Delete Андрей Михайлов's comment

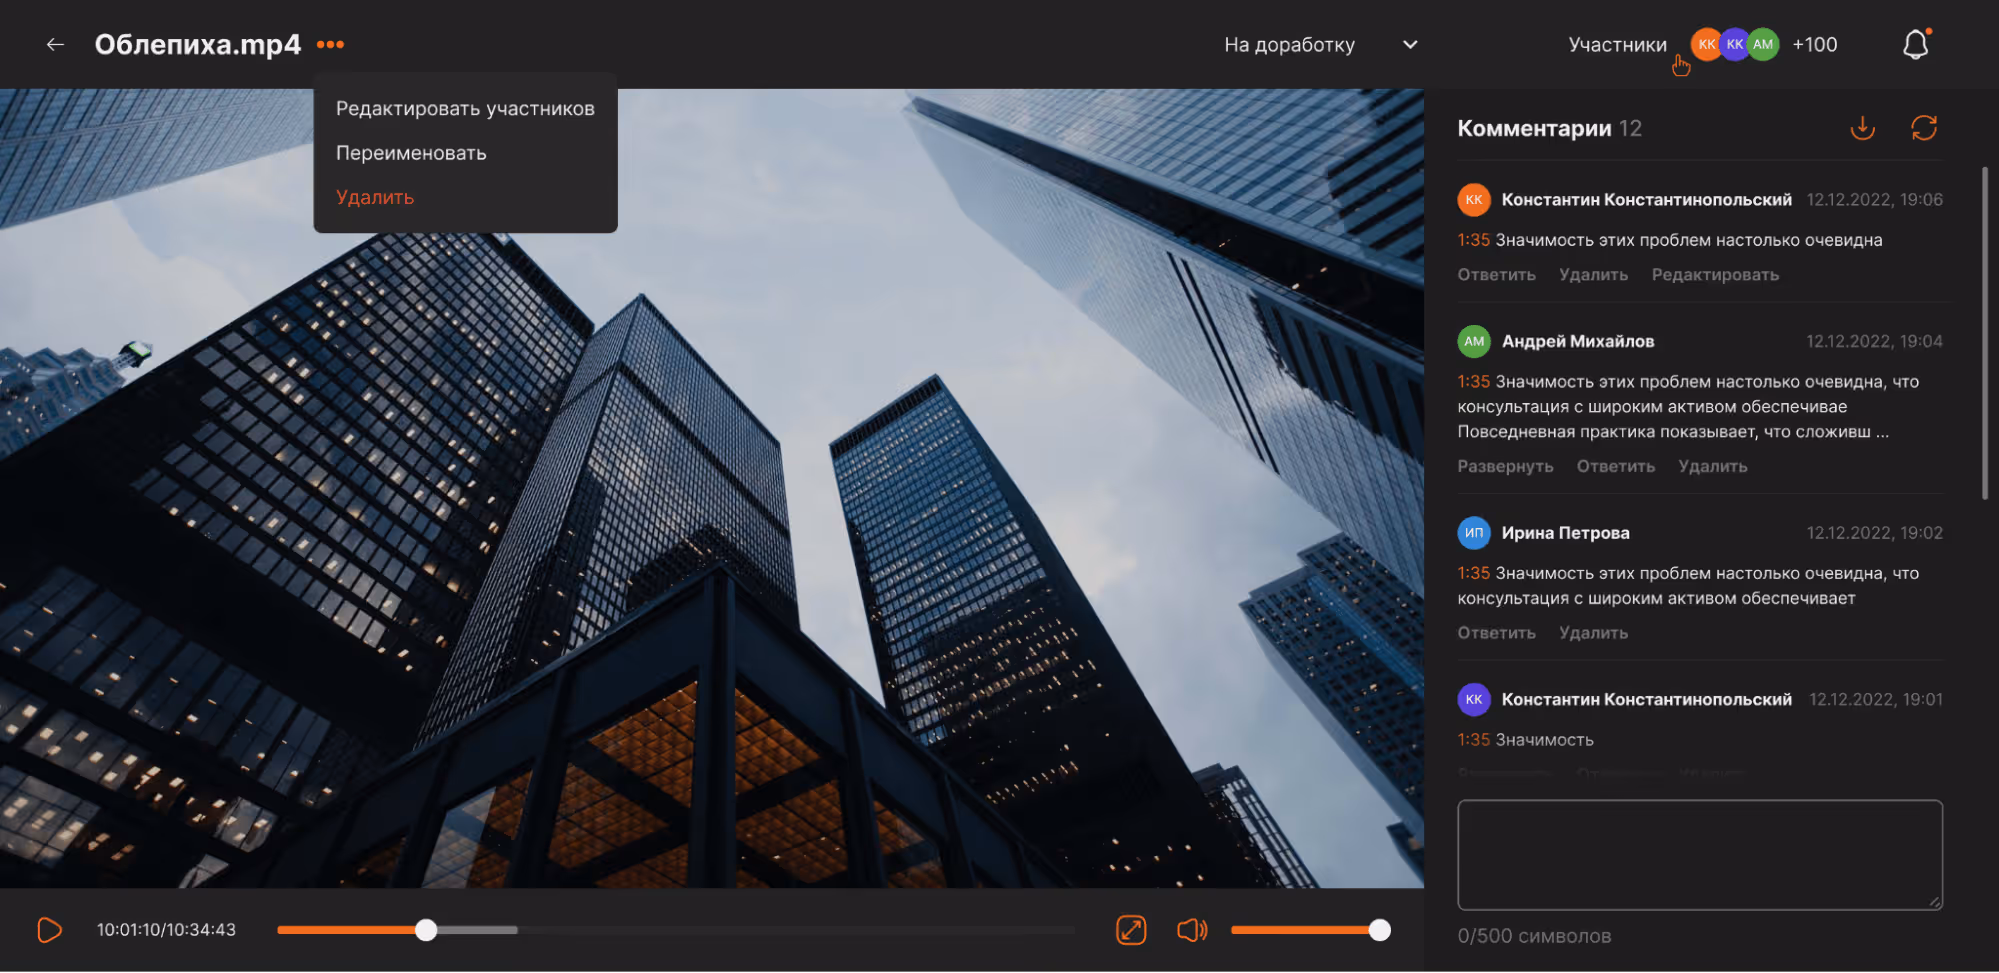coord(1713,467)
